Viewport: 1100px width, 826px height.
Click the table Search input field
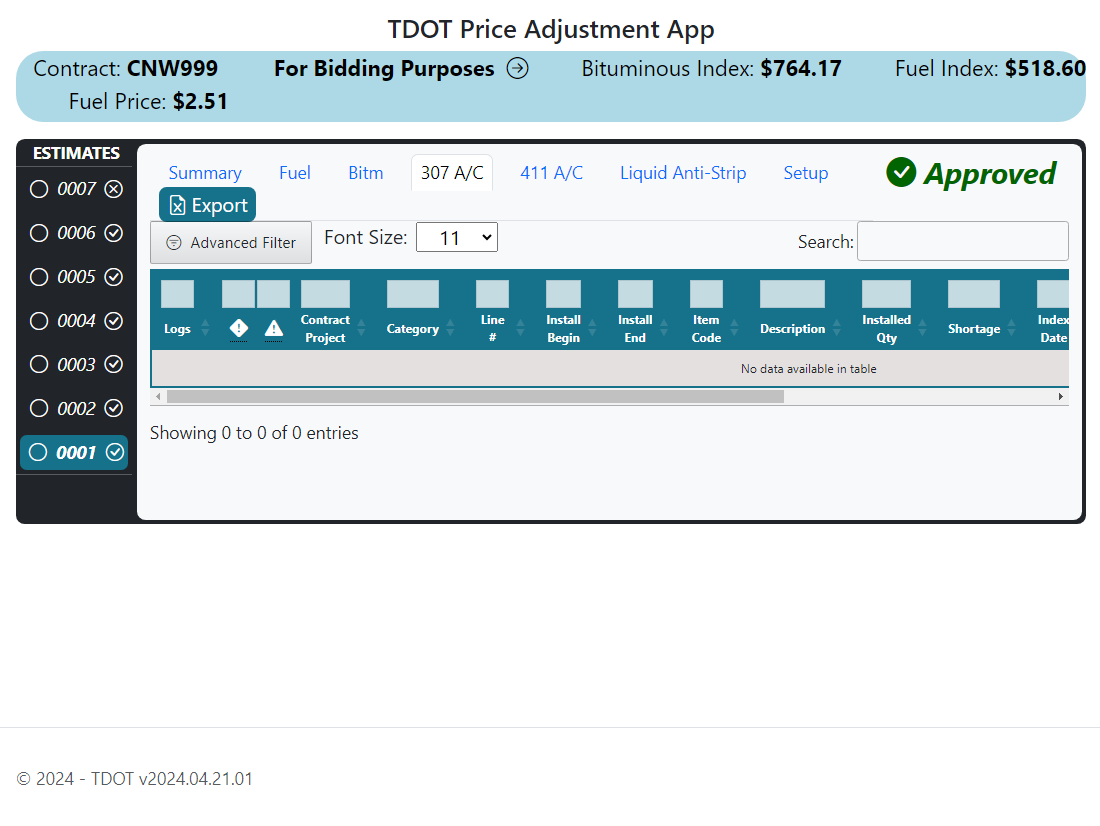962,241
